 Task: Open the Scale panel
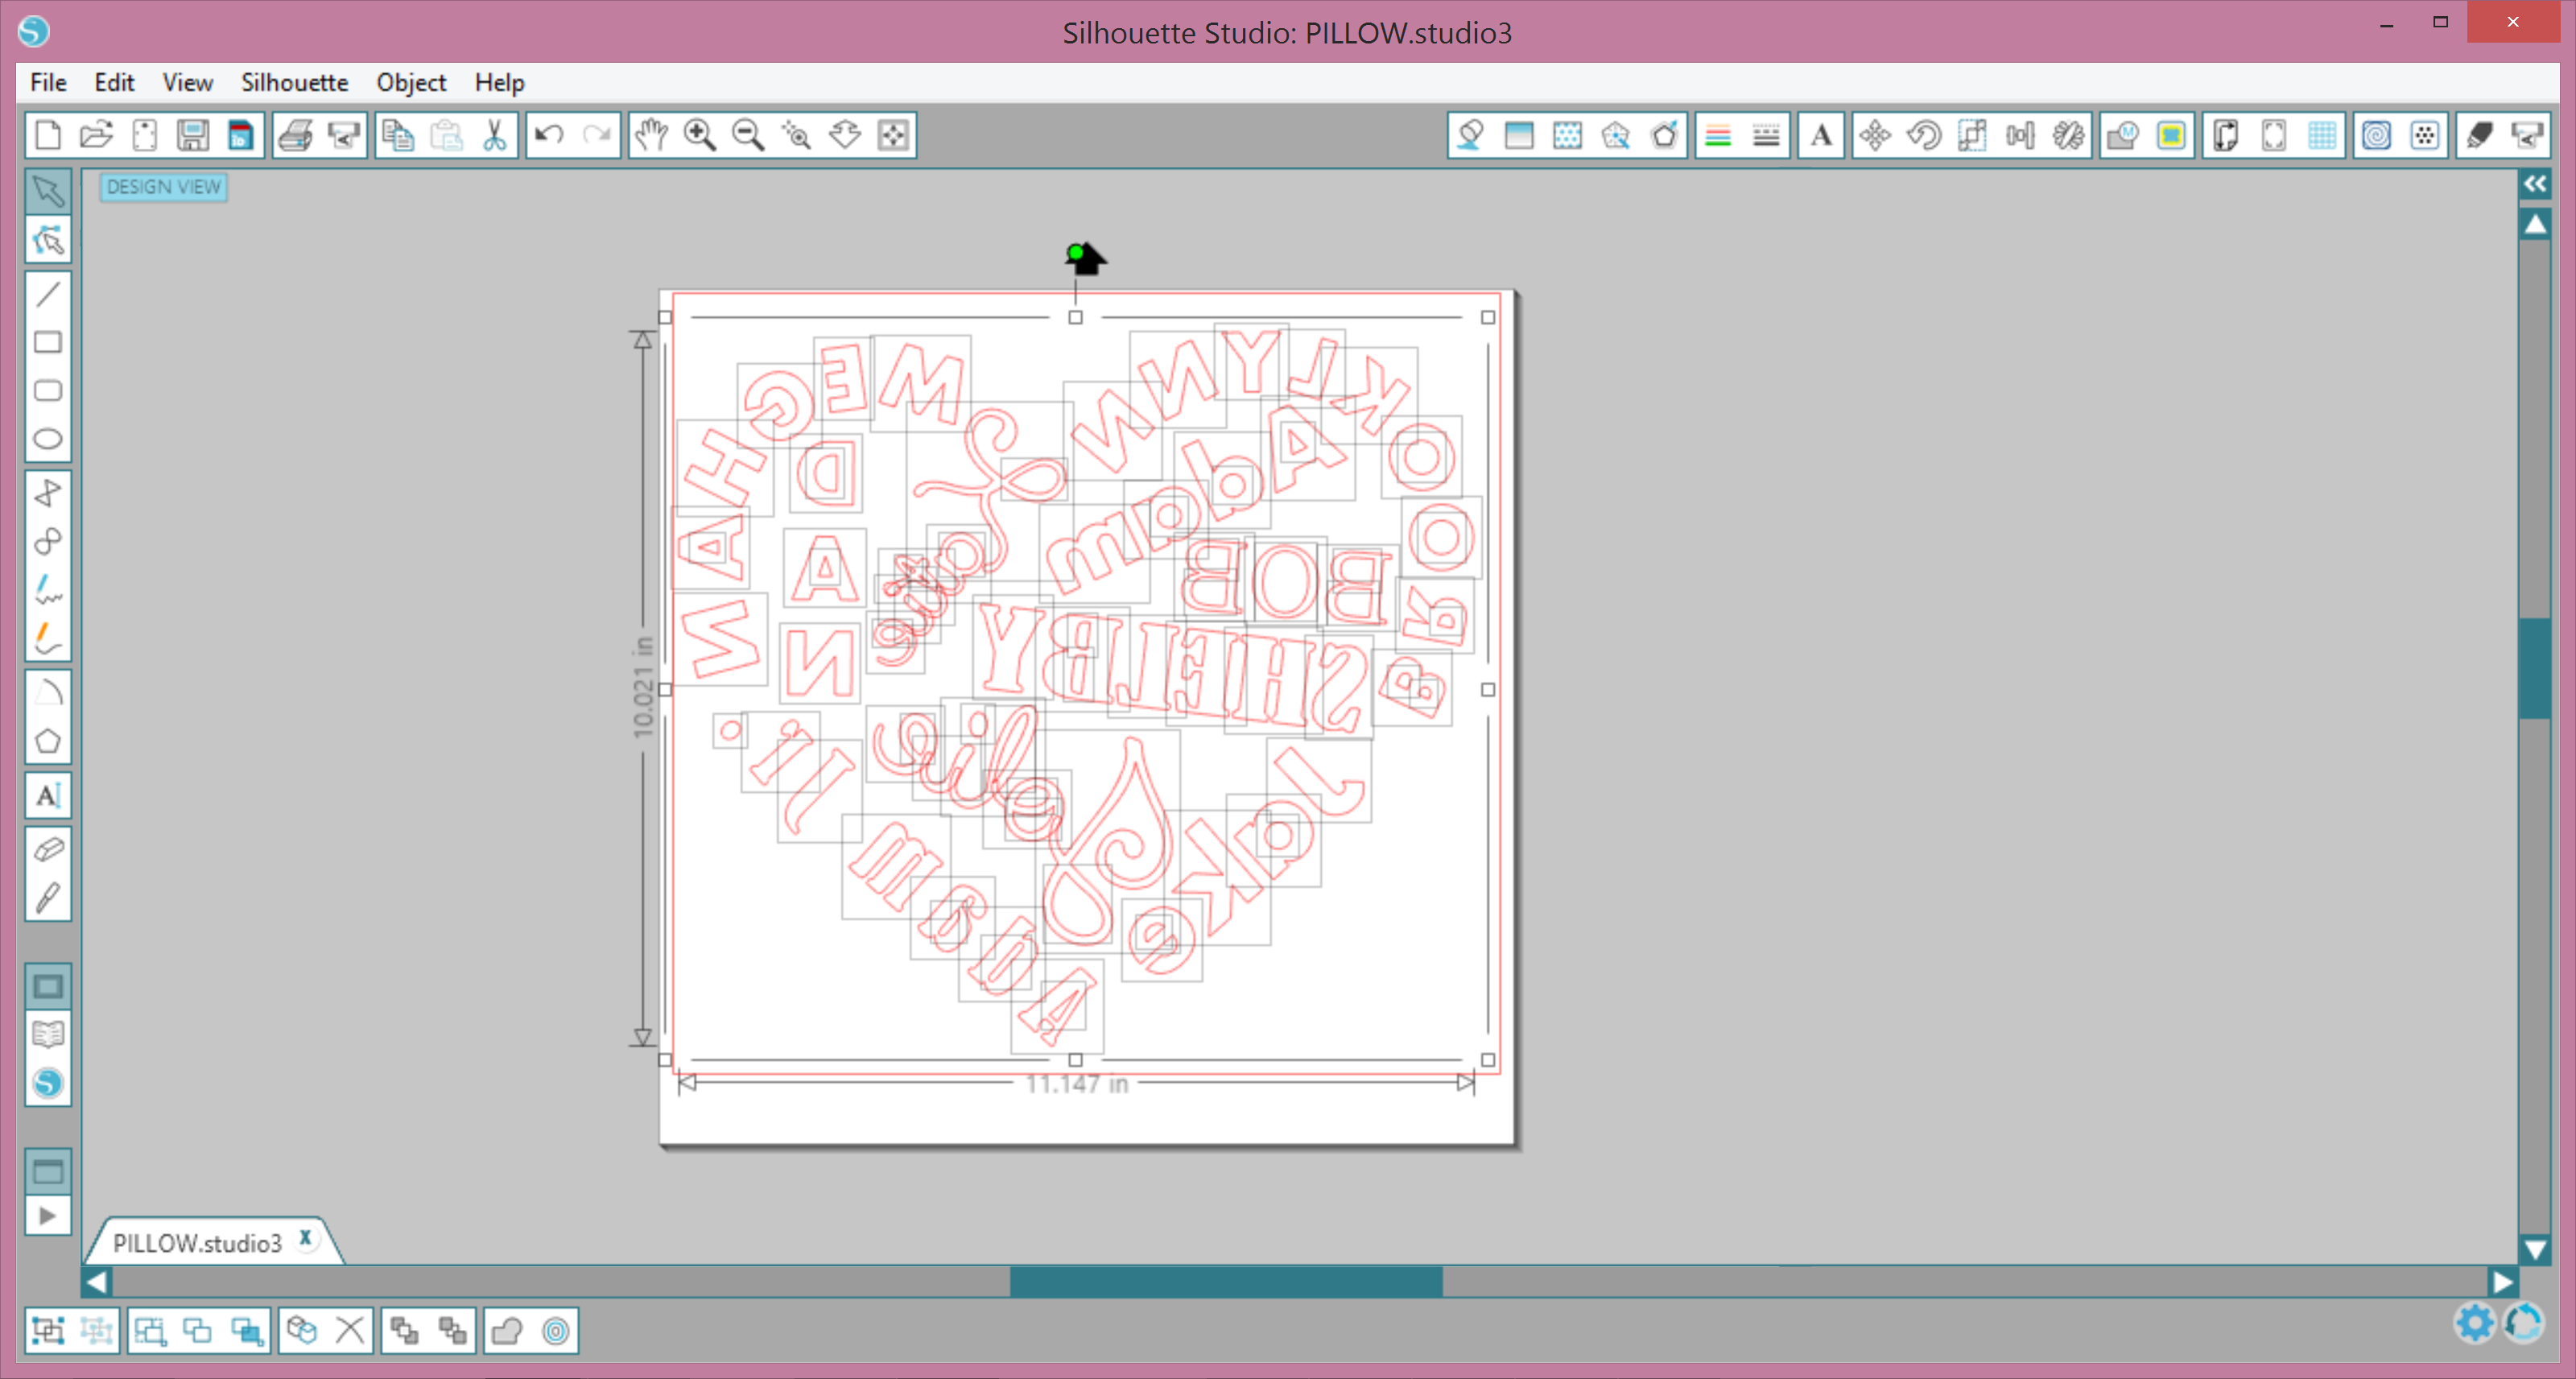coord(1972,135)
